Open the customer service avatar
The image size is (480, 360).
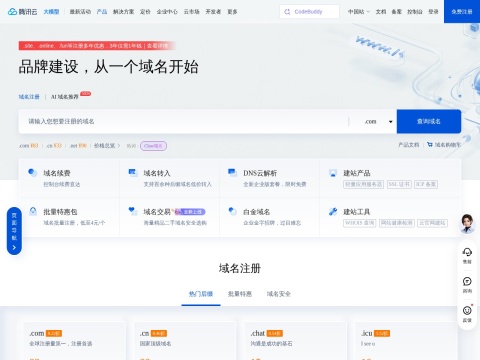(467, 223)
